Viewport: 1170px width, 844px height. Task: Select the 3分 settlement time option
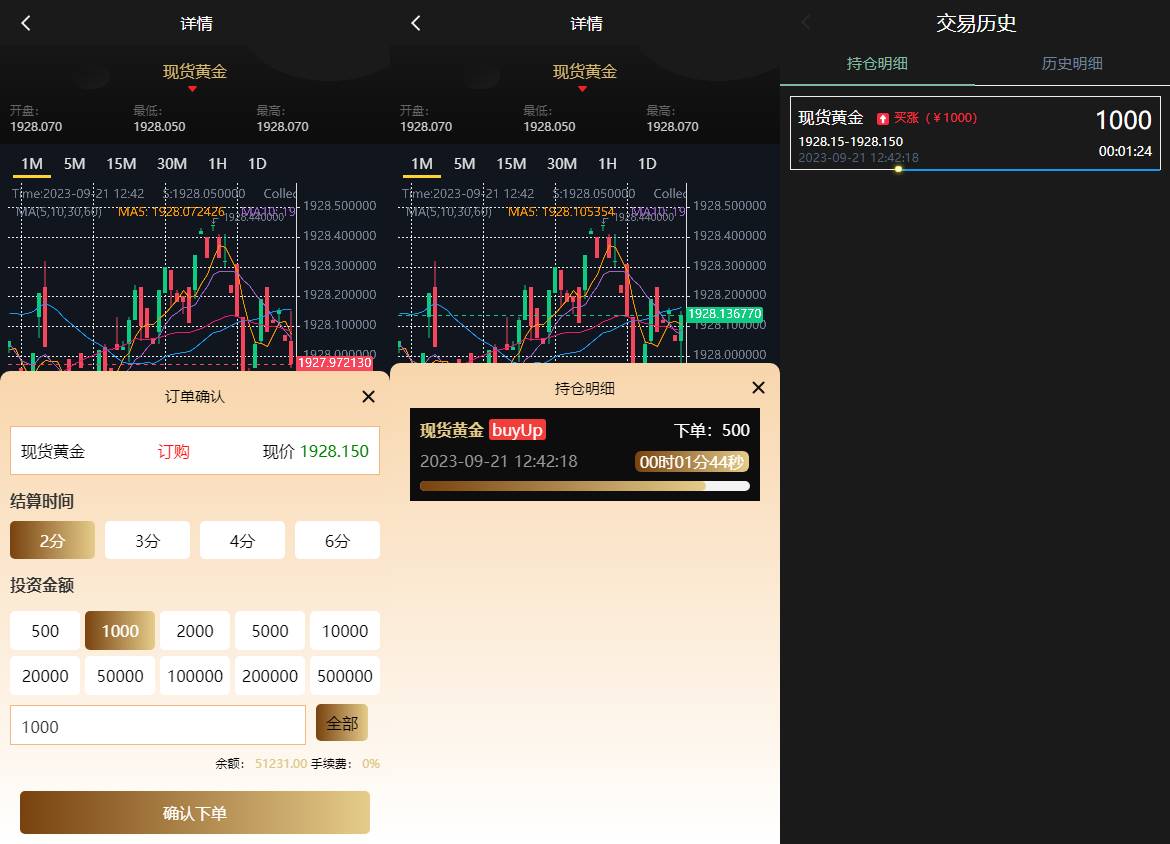147,539
